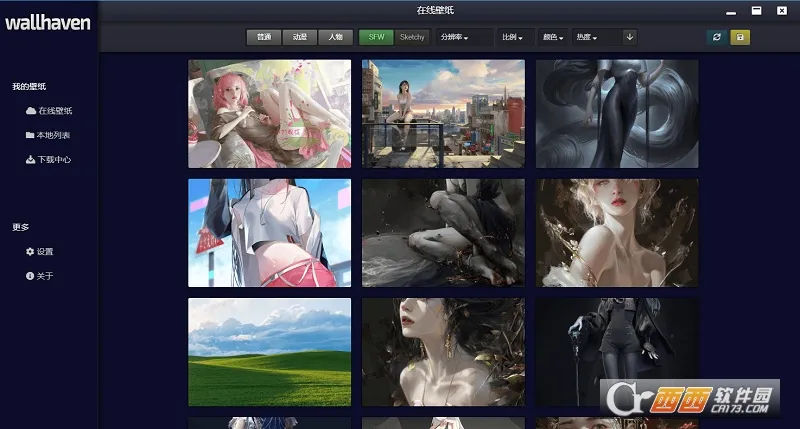Select the city rooftop girl wallpaper thumbnail

443,113
